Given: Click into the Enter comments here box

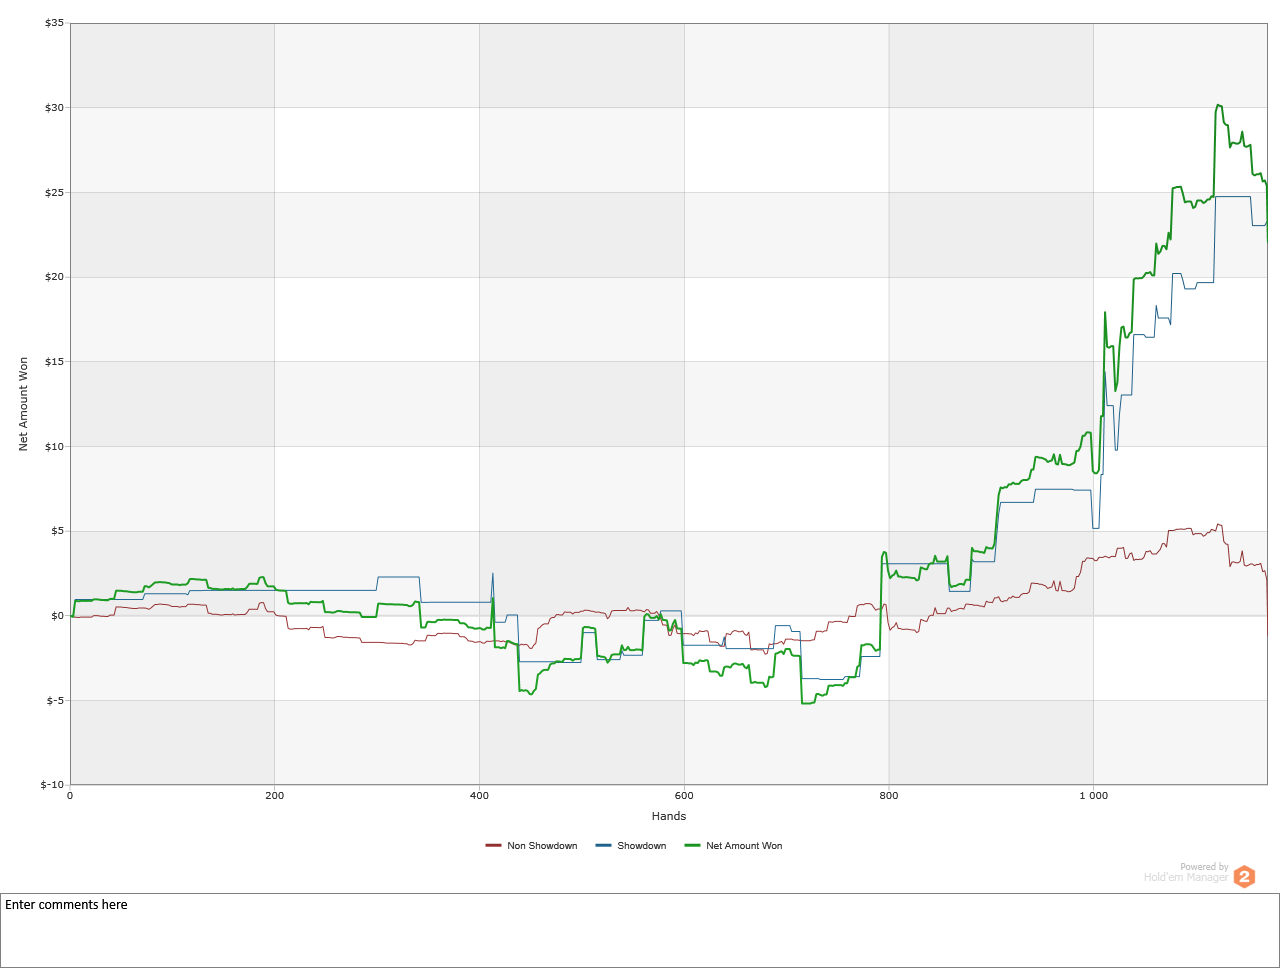Looking at the screenshot, I should tap(640, 930).
